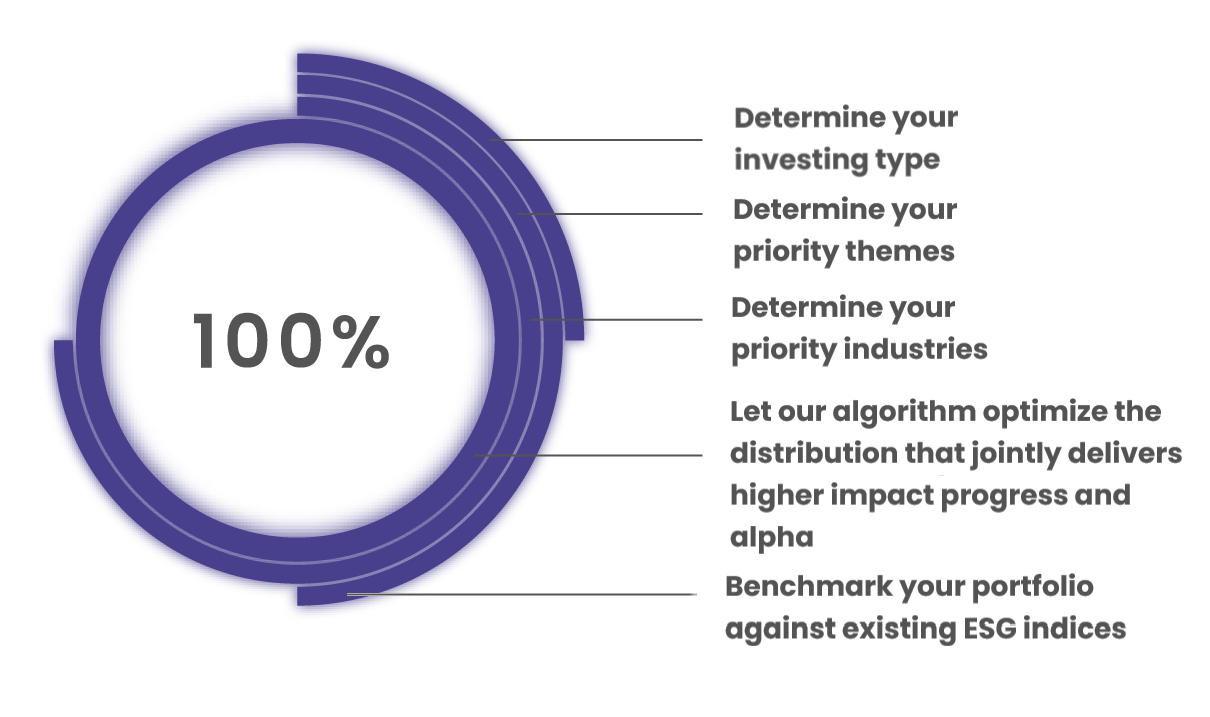
Task: Open the 'Let our algorithm optimize' description
Action: click(956, 474)
